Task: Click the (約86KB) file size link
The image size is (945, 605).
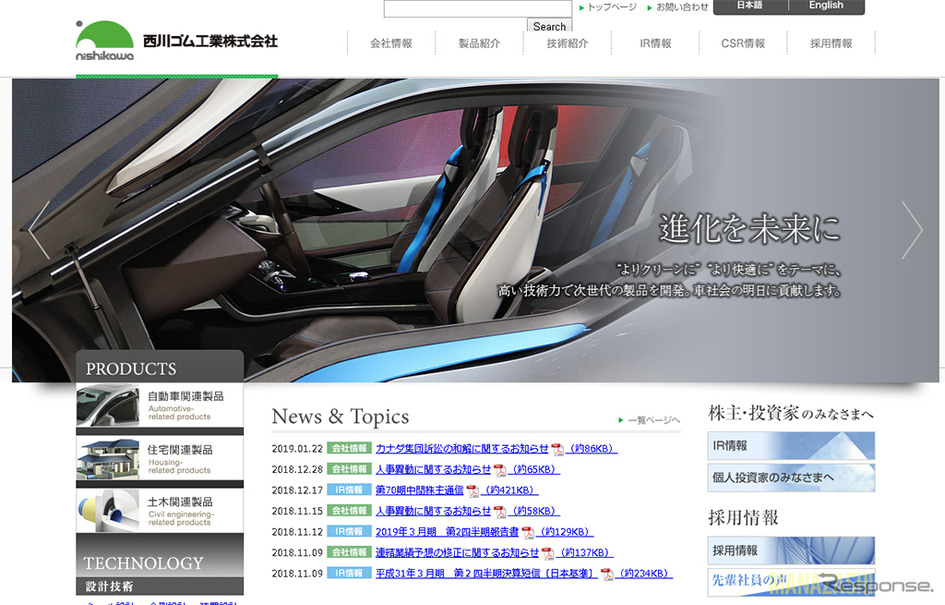Action: pos(592,449)
